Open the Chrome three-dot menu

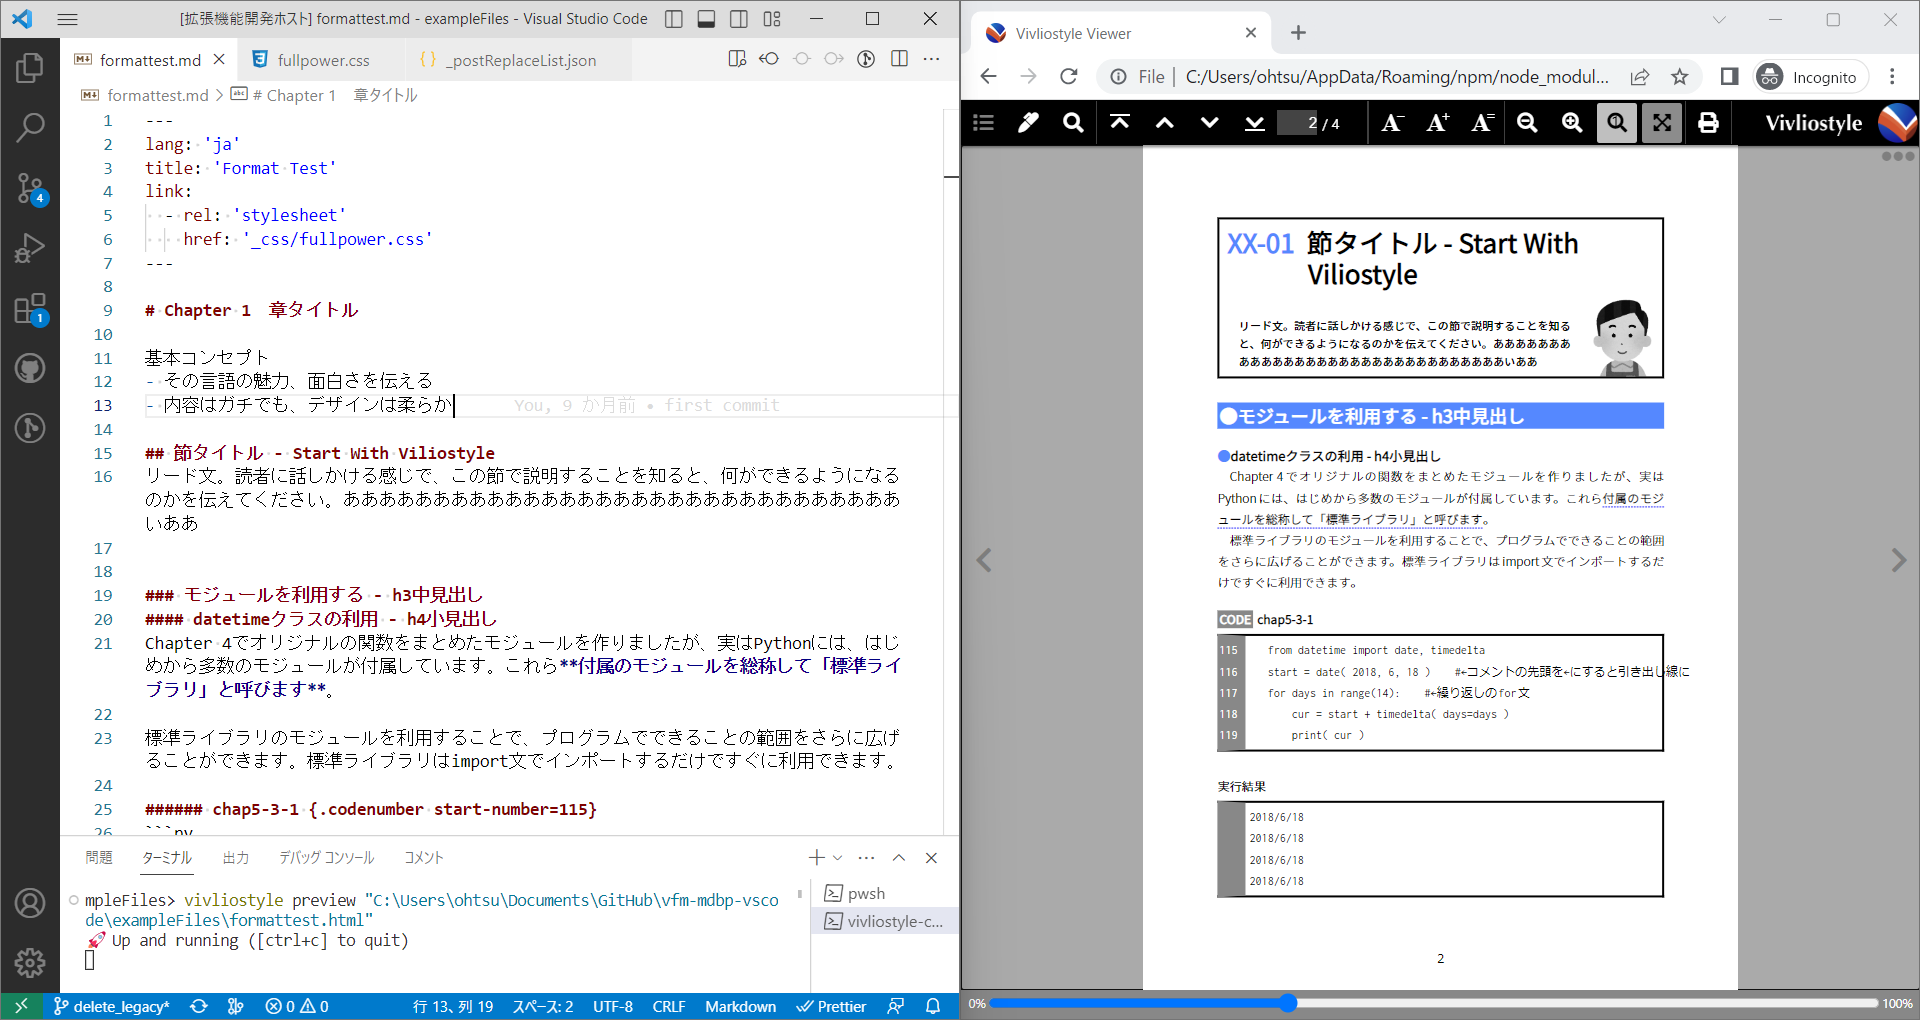[x=1892, y=77]
